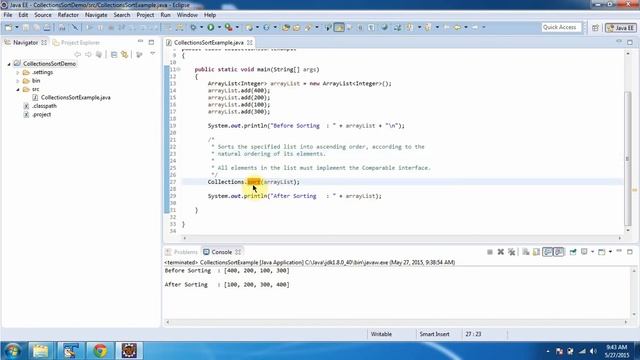The height and width of the screenshot is (360, 640).
Task: Click the editor vertical scrollbar
Action: point(628,159)
